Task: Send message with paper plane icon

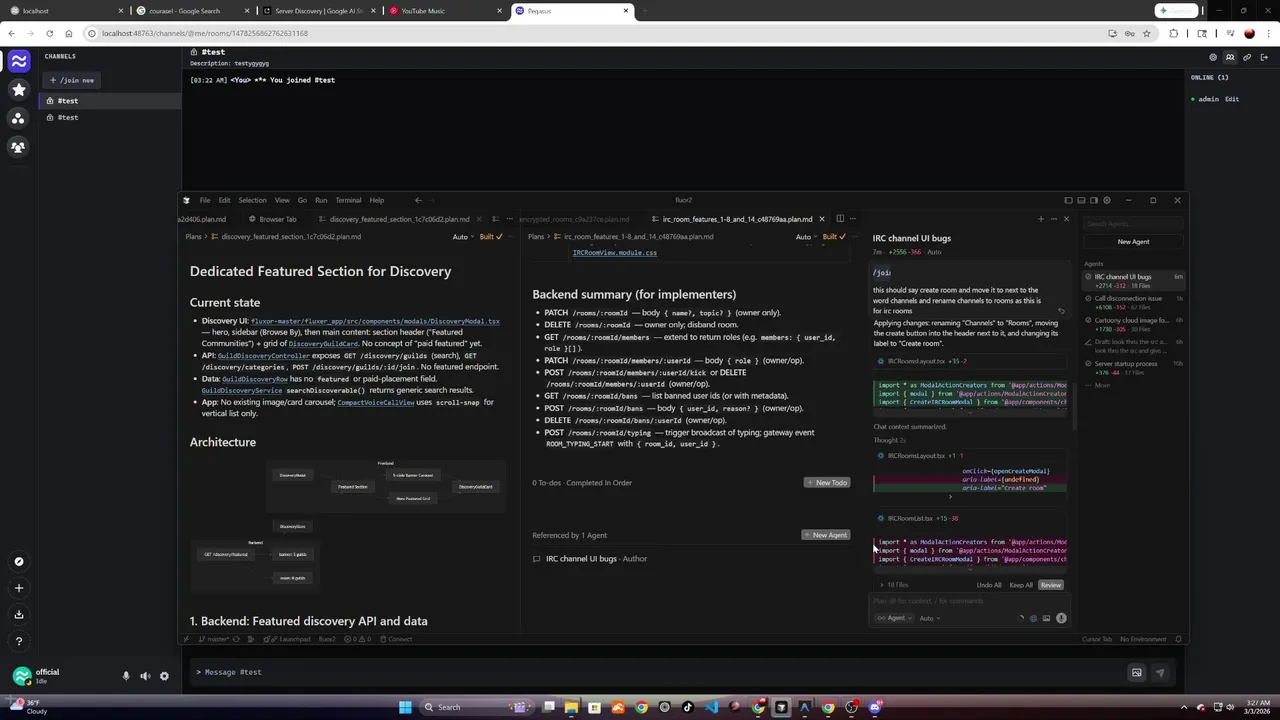Action: pos(1160,672)
